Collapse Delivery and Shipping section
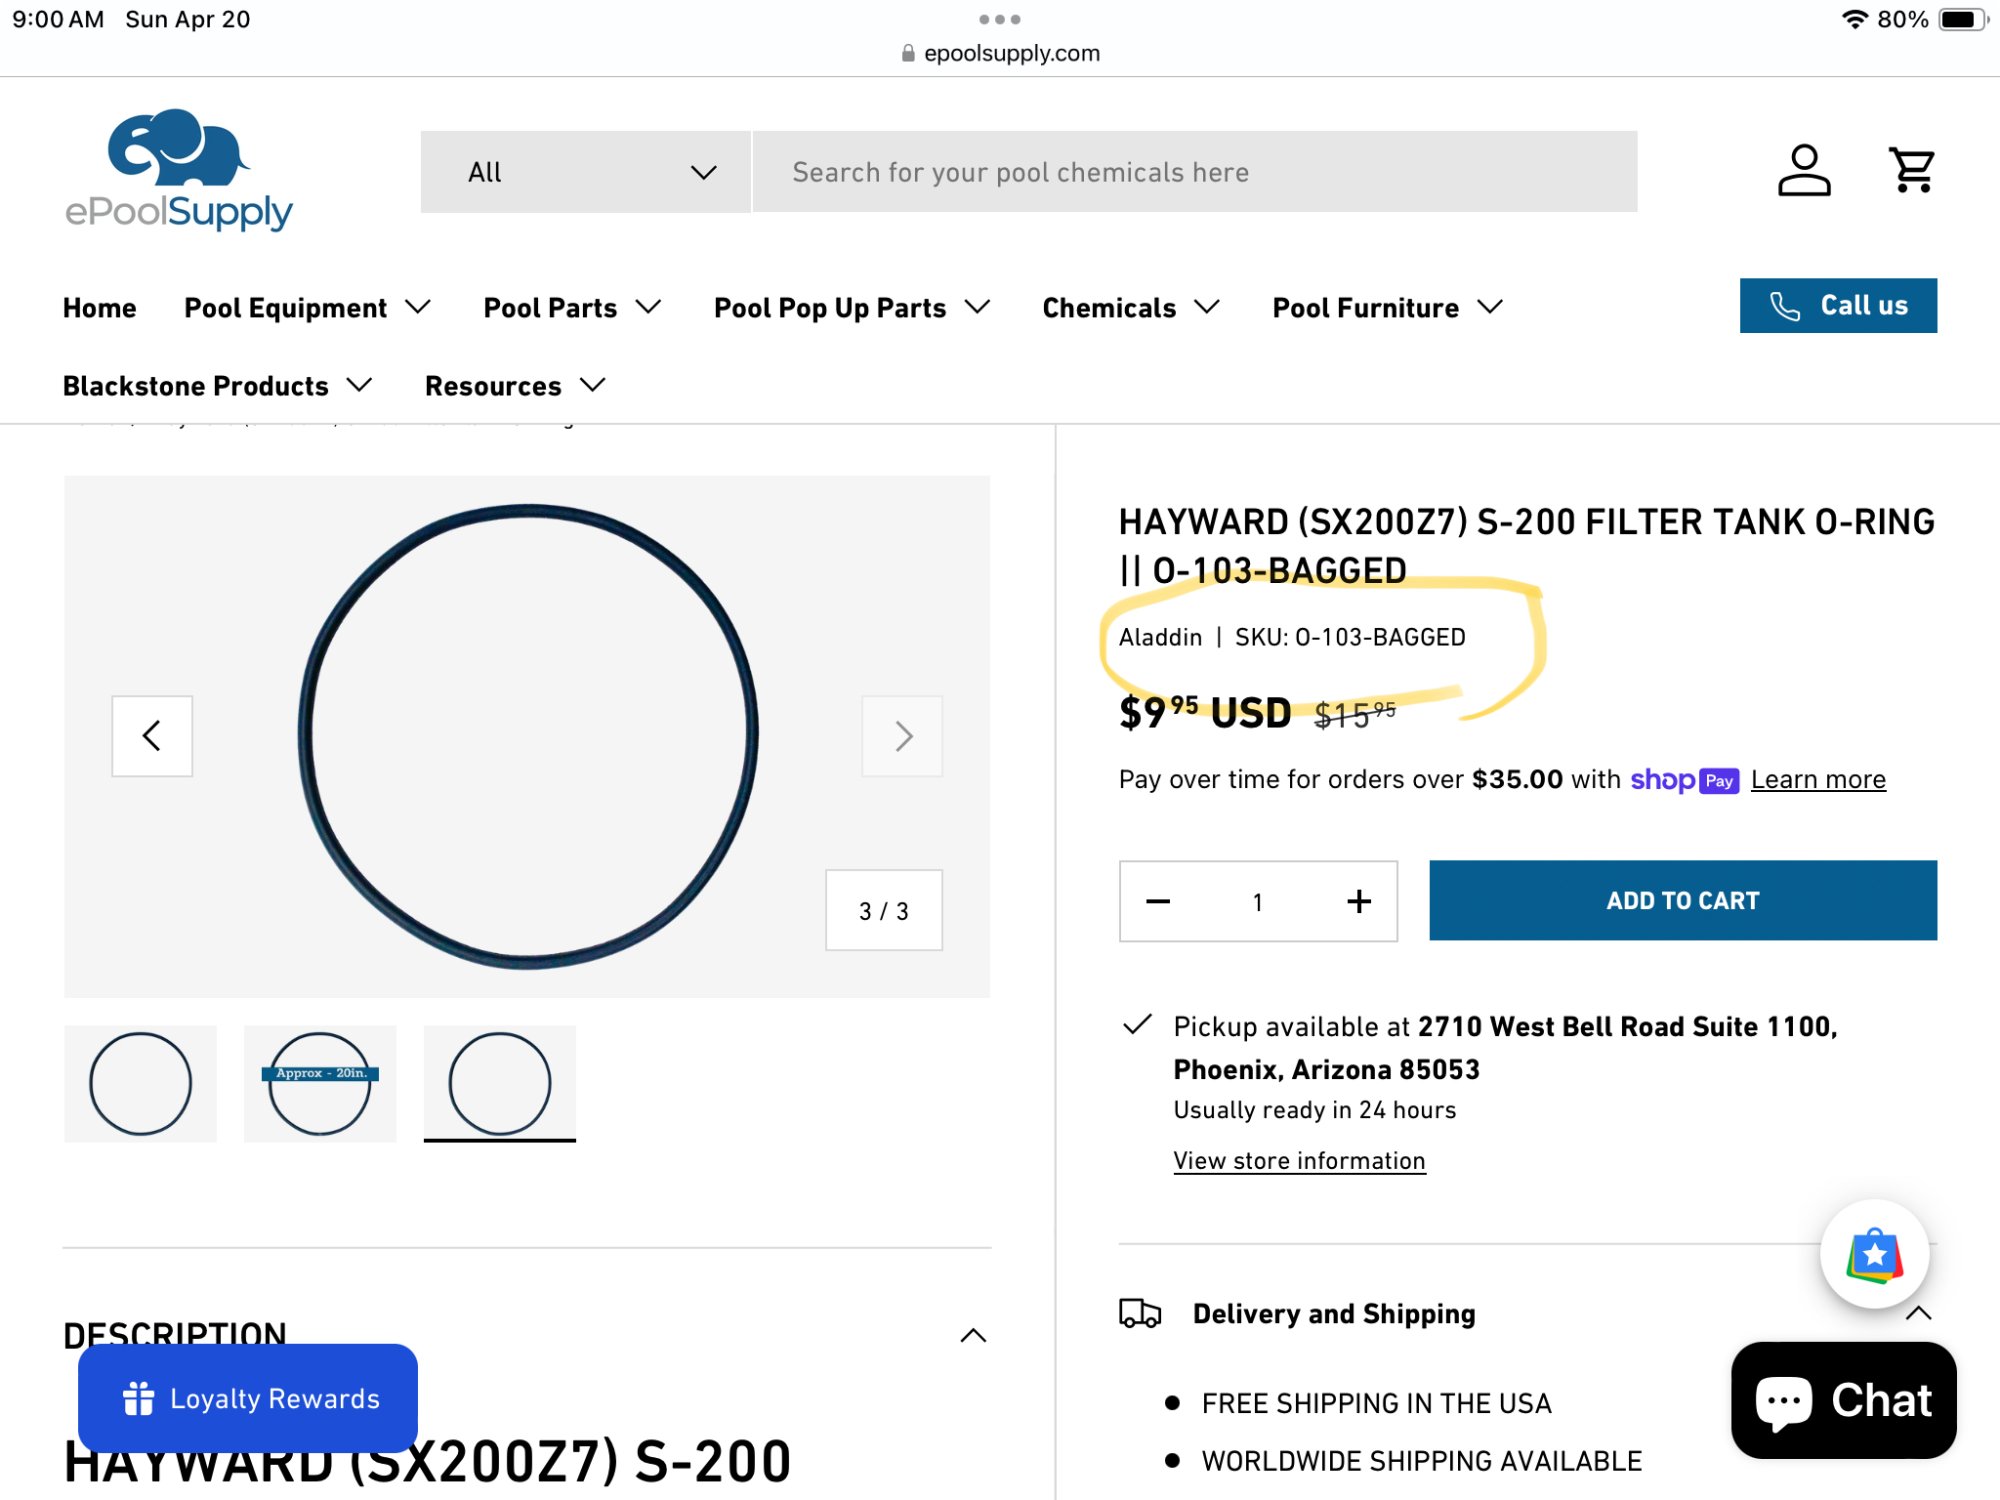Image resolution: width=2000 pixels, height=1500 pixels. pyautogui.click(x=1918, y=1314)
